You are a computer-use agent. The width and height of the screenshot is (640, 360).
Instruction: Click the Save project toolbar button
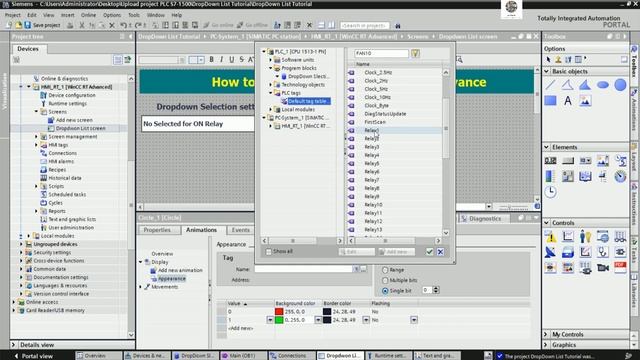coord(42,25)
